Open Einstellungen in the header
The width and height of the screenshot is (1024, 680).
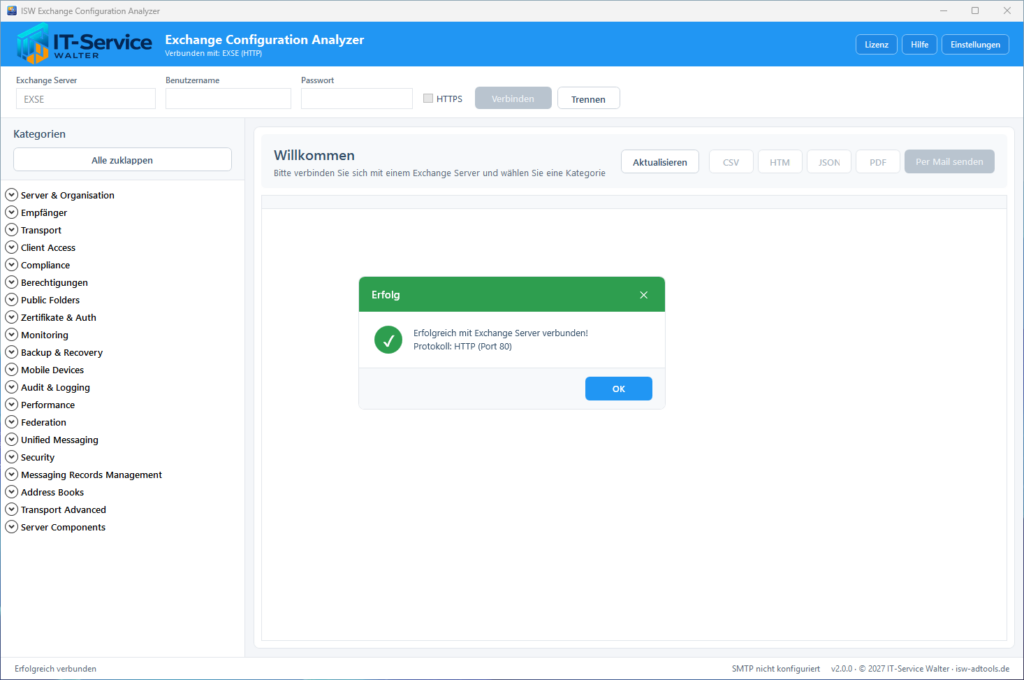975,44
